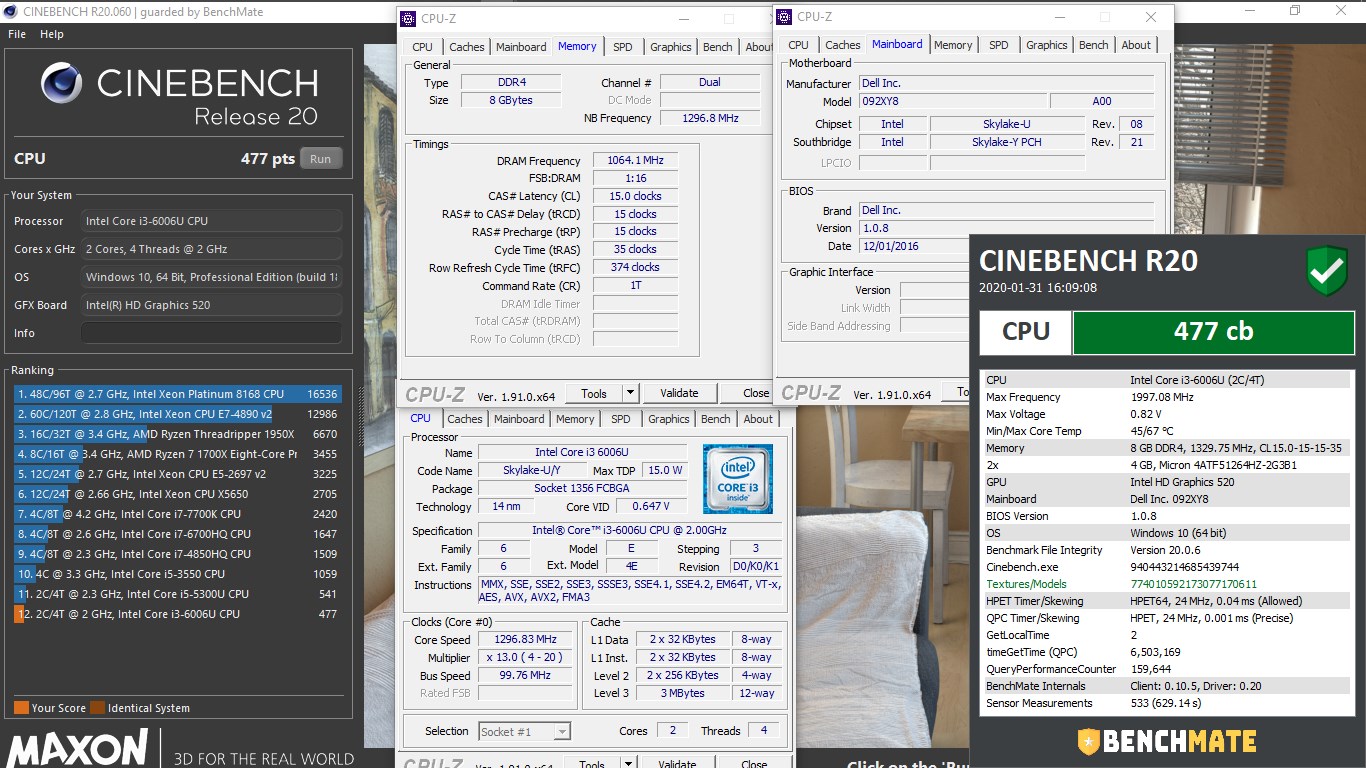Select ranking row Intel Xeon CPU E7-4890 v2
Screen dimensions: 1366x768
point(177,414)
